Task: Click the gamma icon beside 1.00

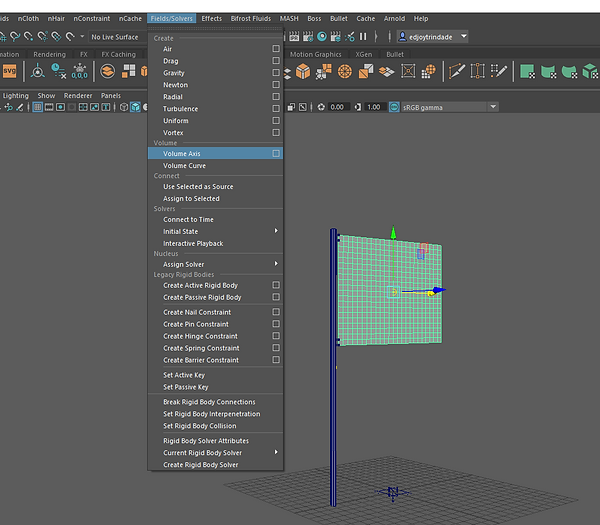Action: (358, 107)
